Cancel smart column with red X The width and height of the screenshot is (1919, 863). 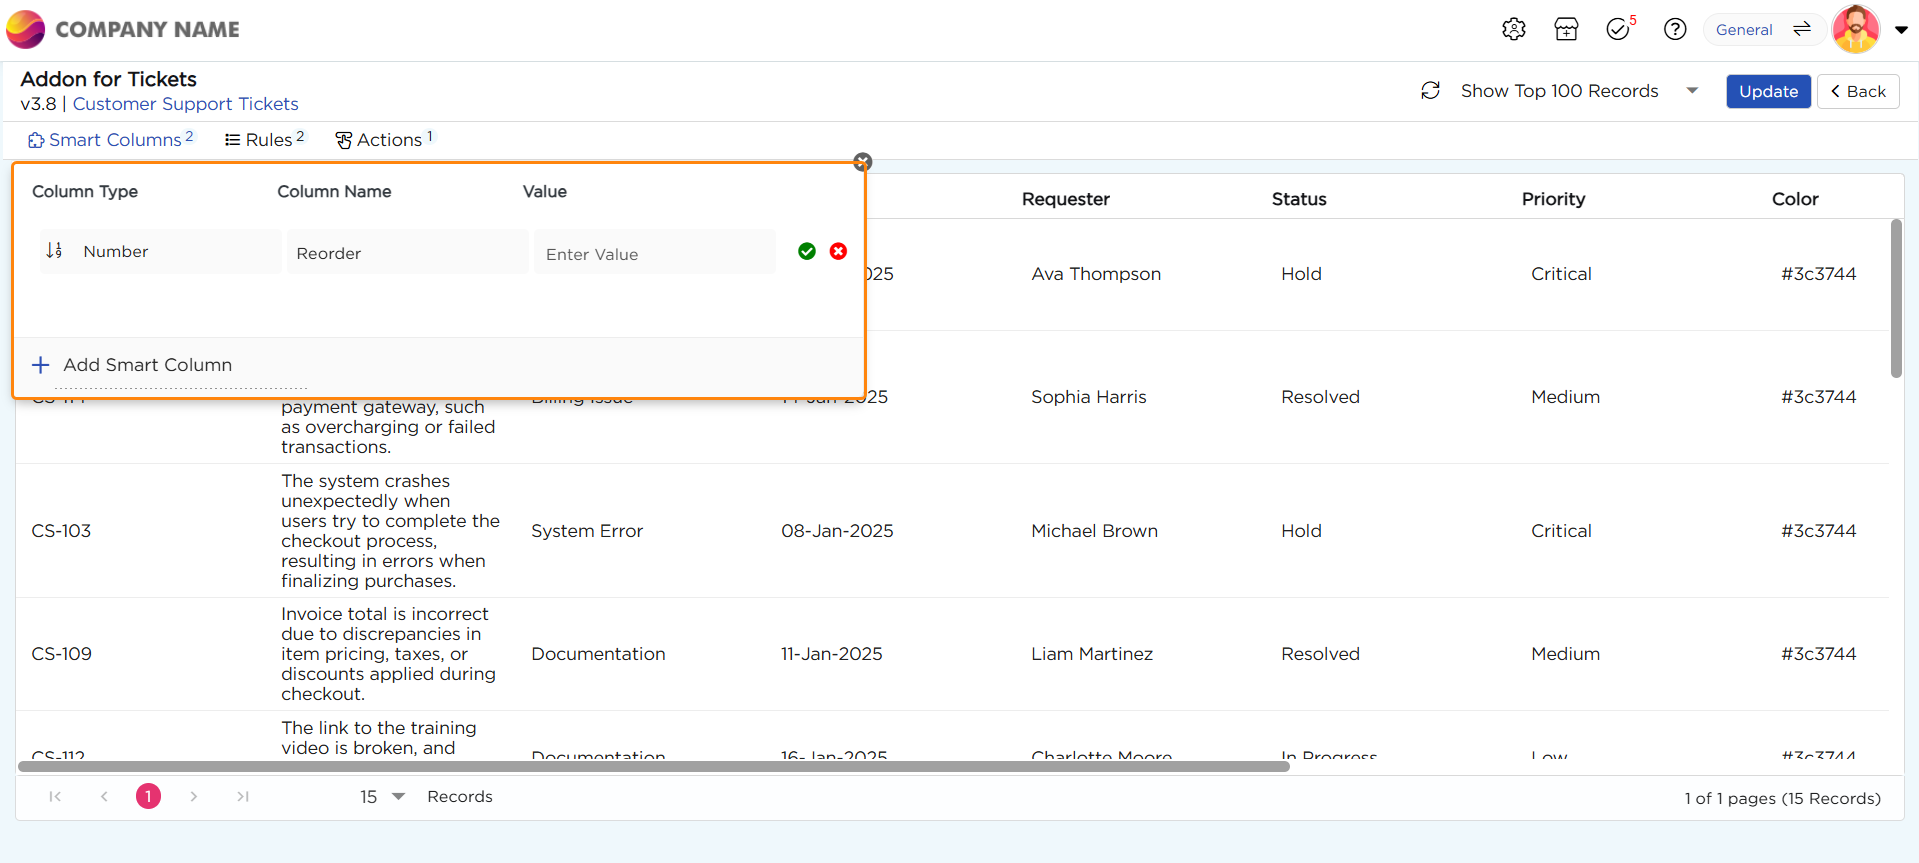(838, 252)
